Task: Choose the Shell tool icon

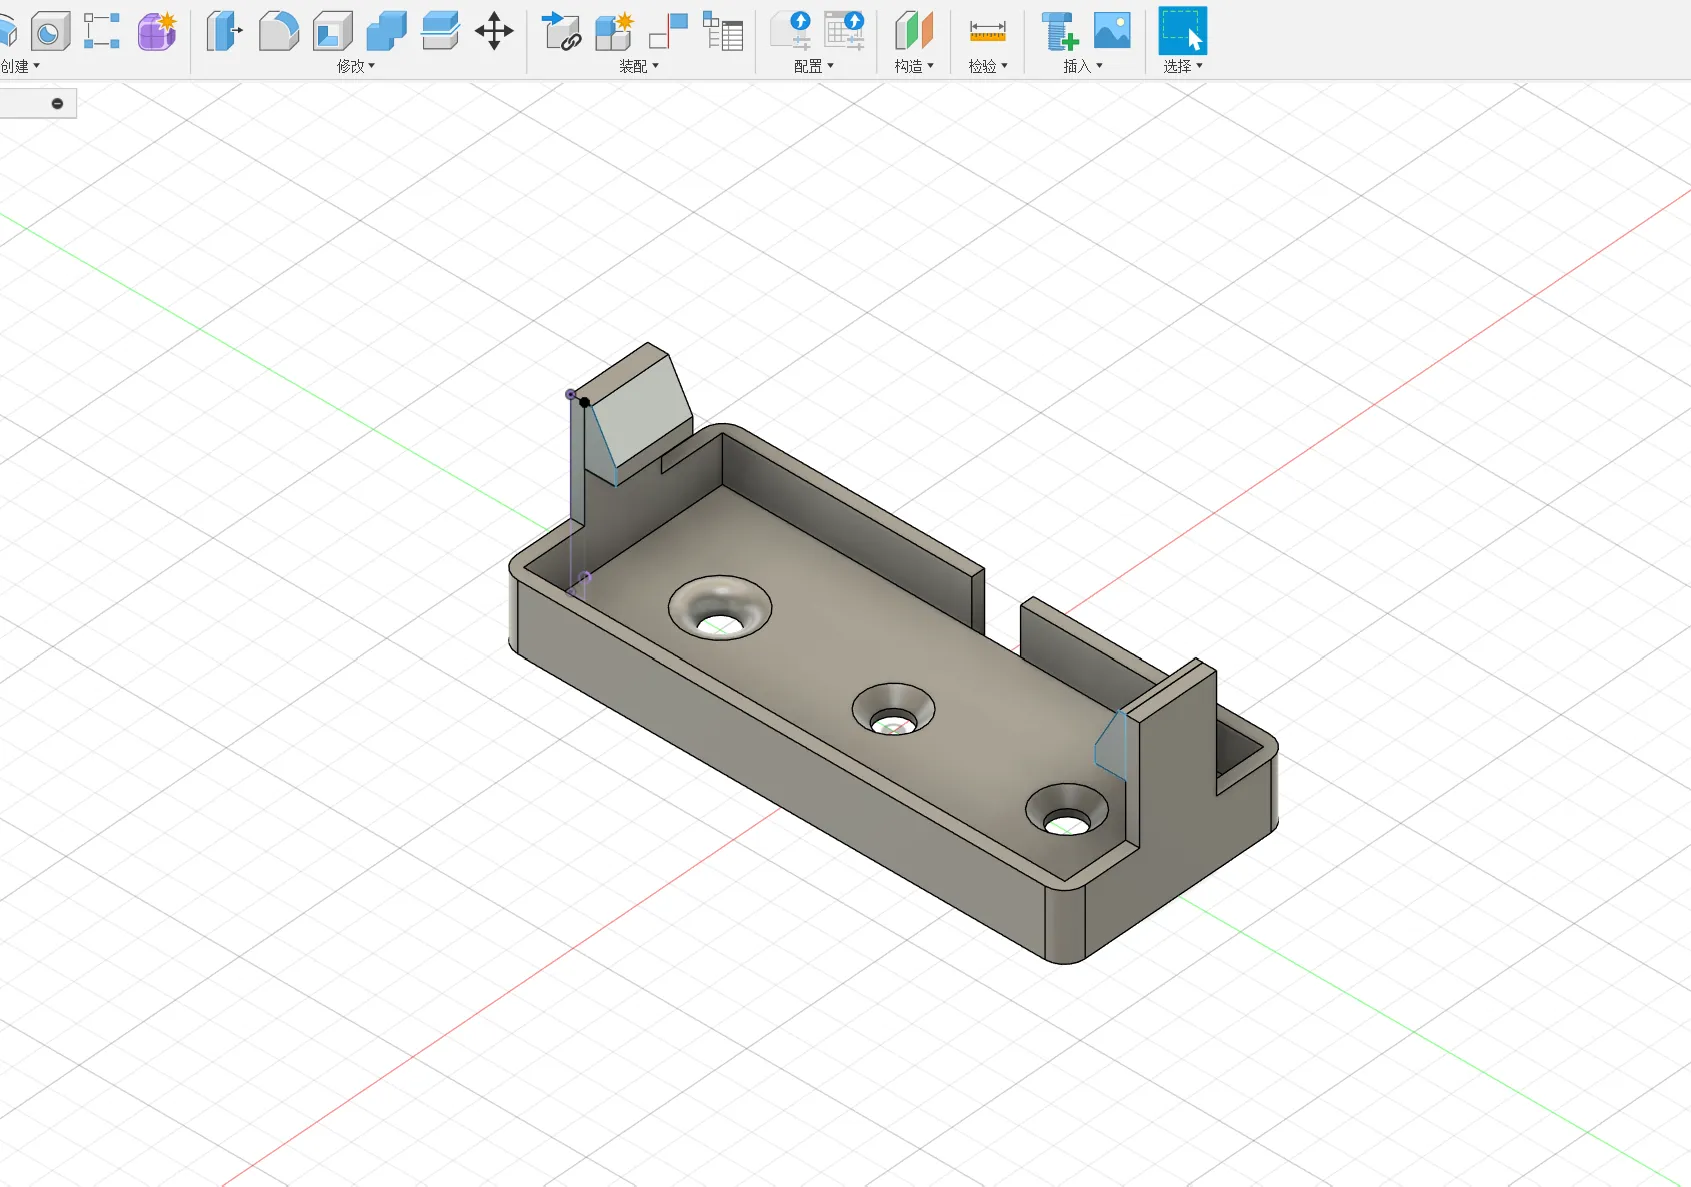Action: [x=333, y=31]
